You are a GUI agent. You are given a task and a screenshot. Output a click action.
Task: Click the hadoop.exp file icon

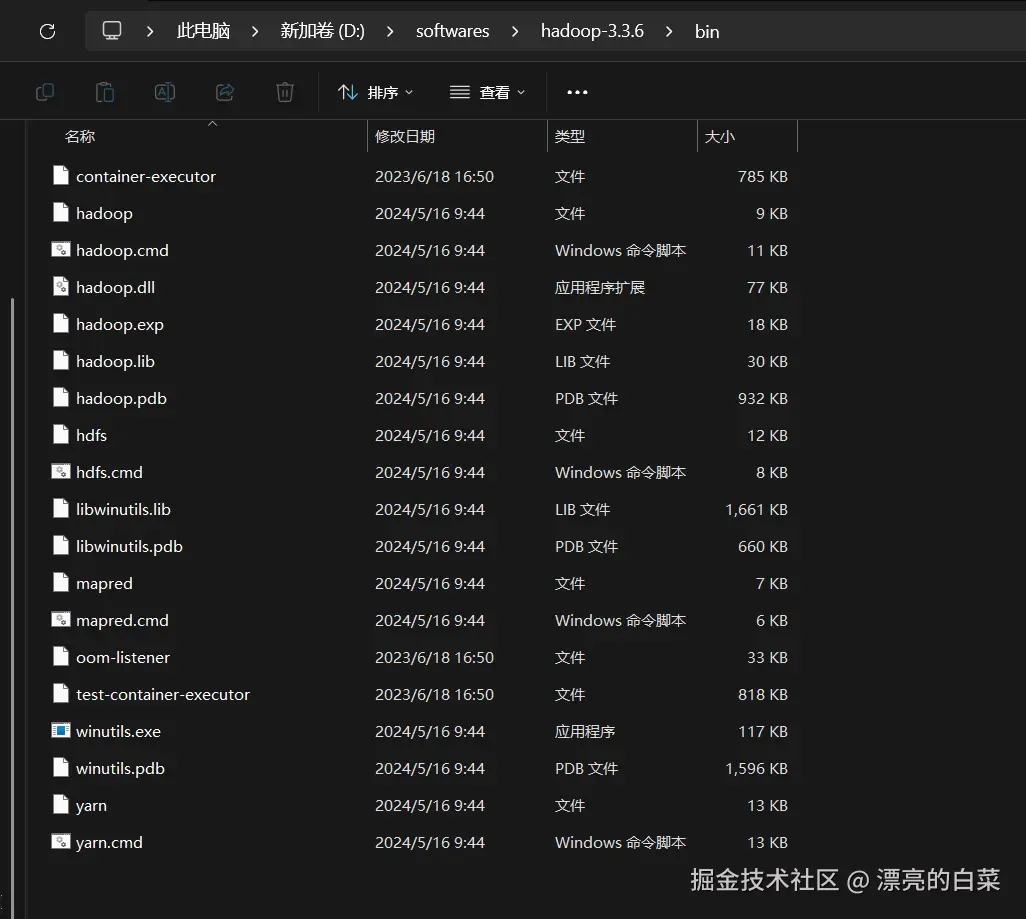click(x=61, y=323)
